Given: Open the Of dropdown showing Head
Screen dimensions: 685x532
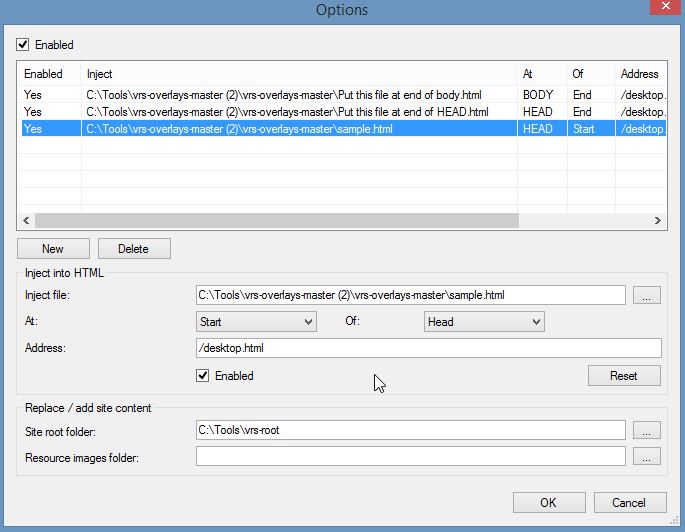Looking at the screenshot, I should click(484, 322).
